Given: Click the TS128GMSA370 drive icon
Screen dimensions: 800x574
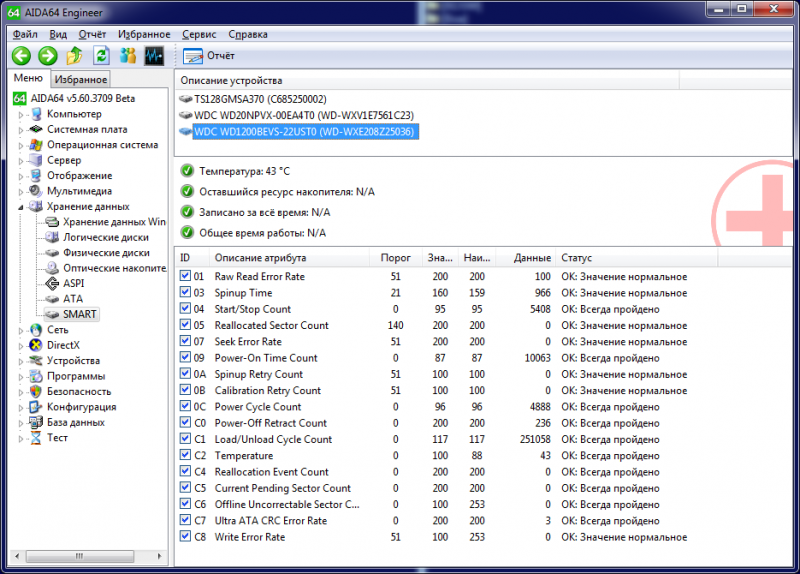Looking at the screenshot, I should pos(186,99).
